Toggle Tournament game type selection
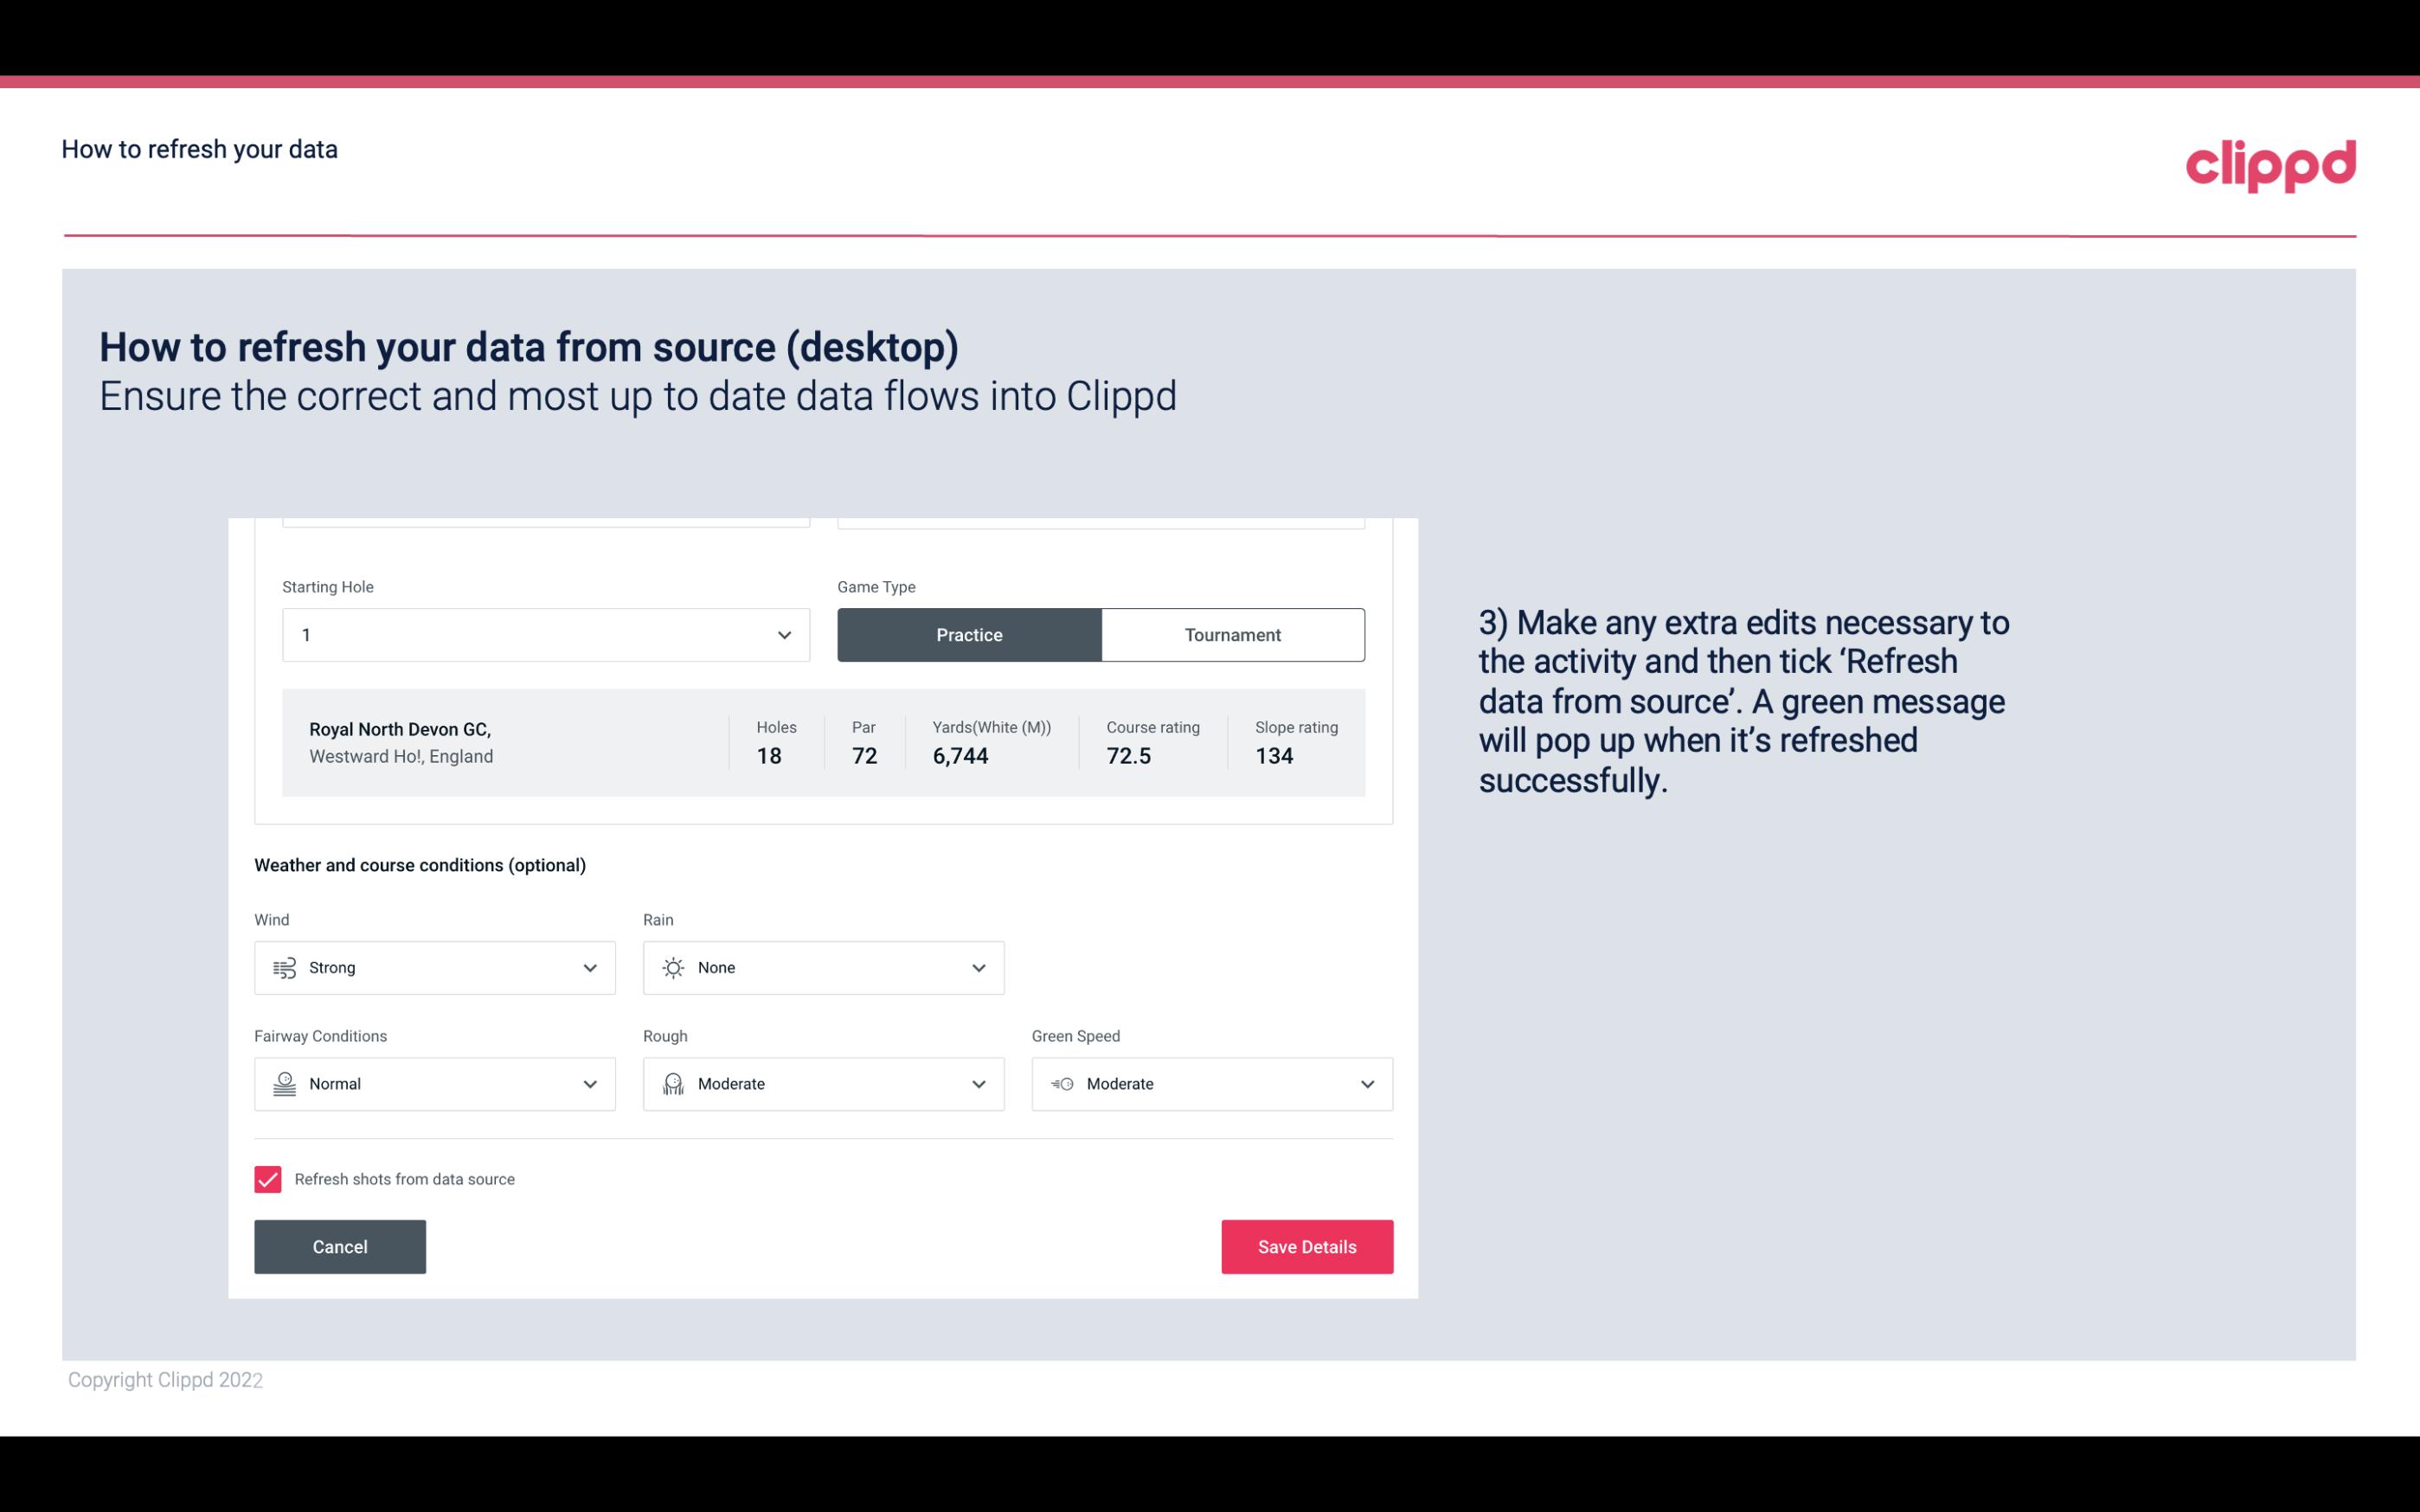 point(1232,634)
